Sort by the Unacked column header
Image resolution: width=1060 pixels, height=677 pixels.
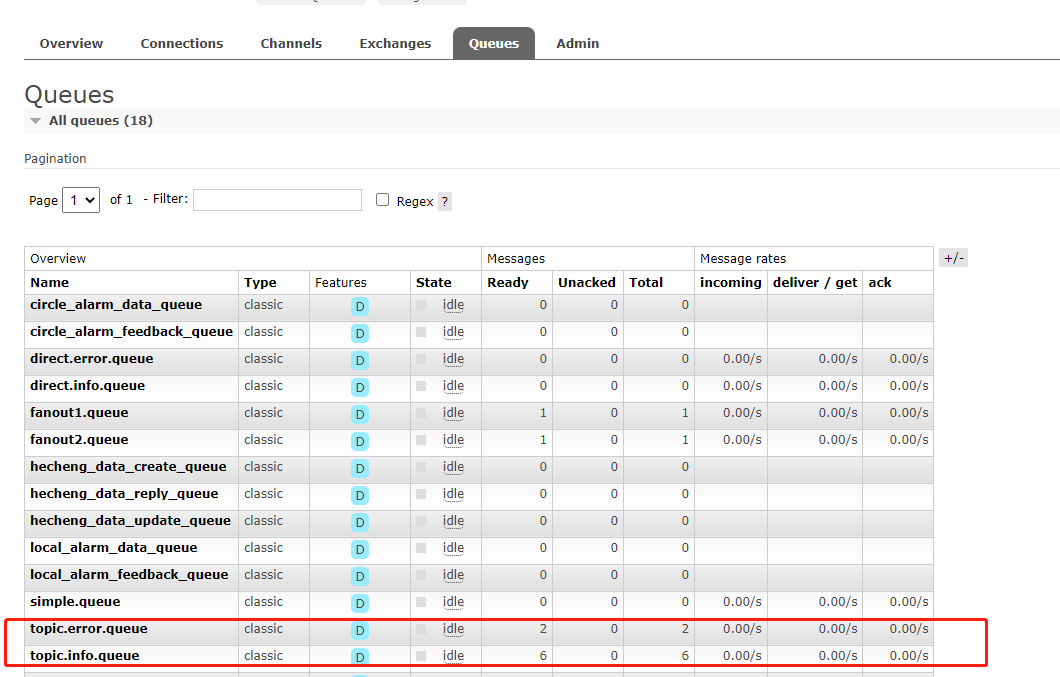[x=587, y=283]
